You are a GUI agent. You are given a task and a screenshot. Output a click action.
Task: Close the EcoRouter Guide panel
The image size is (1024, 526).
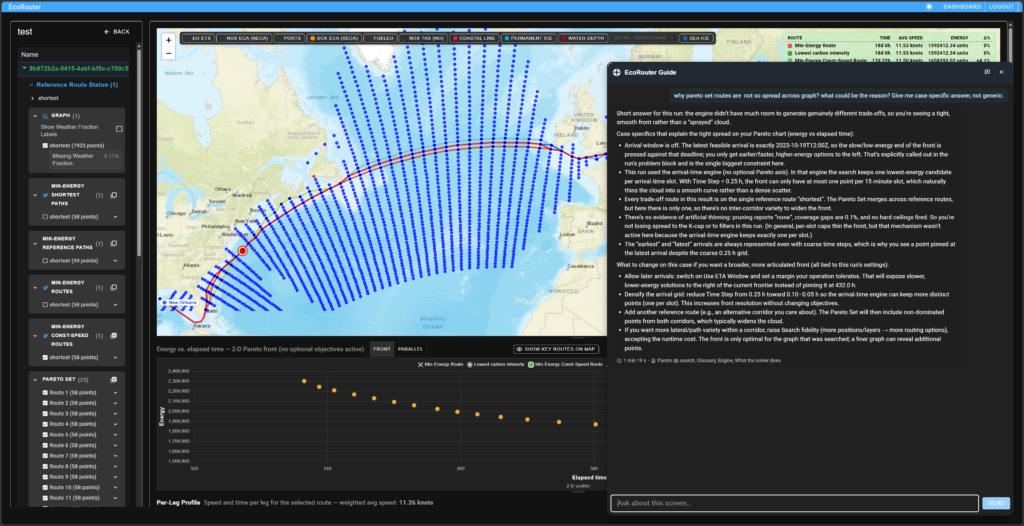tap(1001, 72)
